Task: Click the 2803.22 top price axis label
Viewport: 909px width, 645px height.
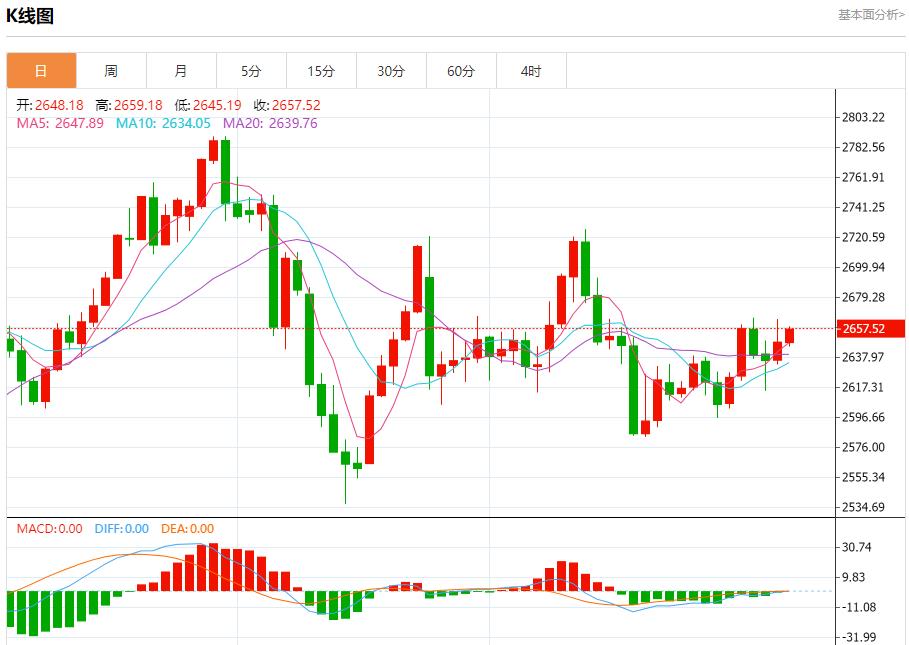Action: click(864, 117)
